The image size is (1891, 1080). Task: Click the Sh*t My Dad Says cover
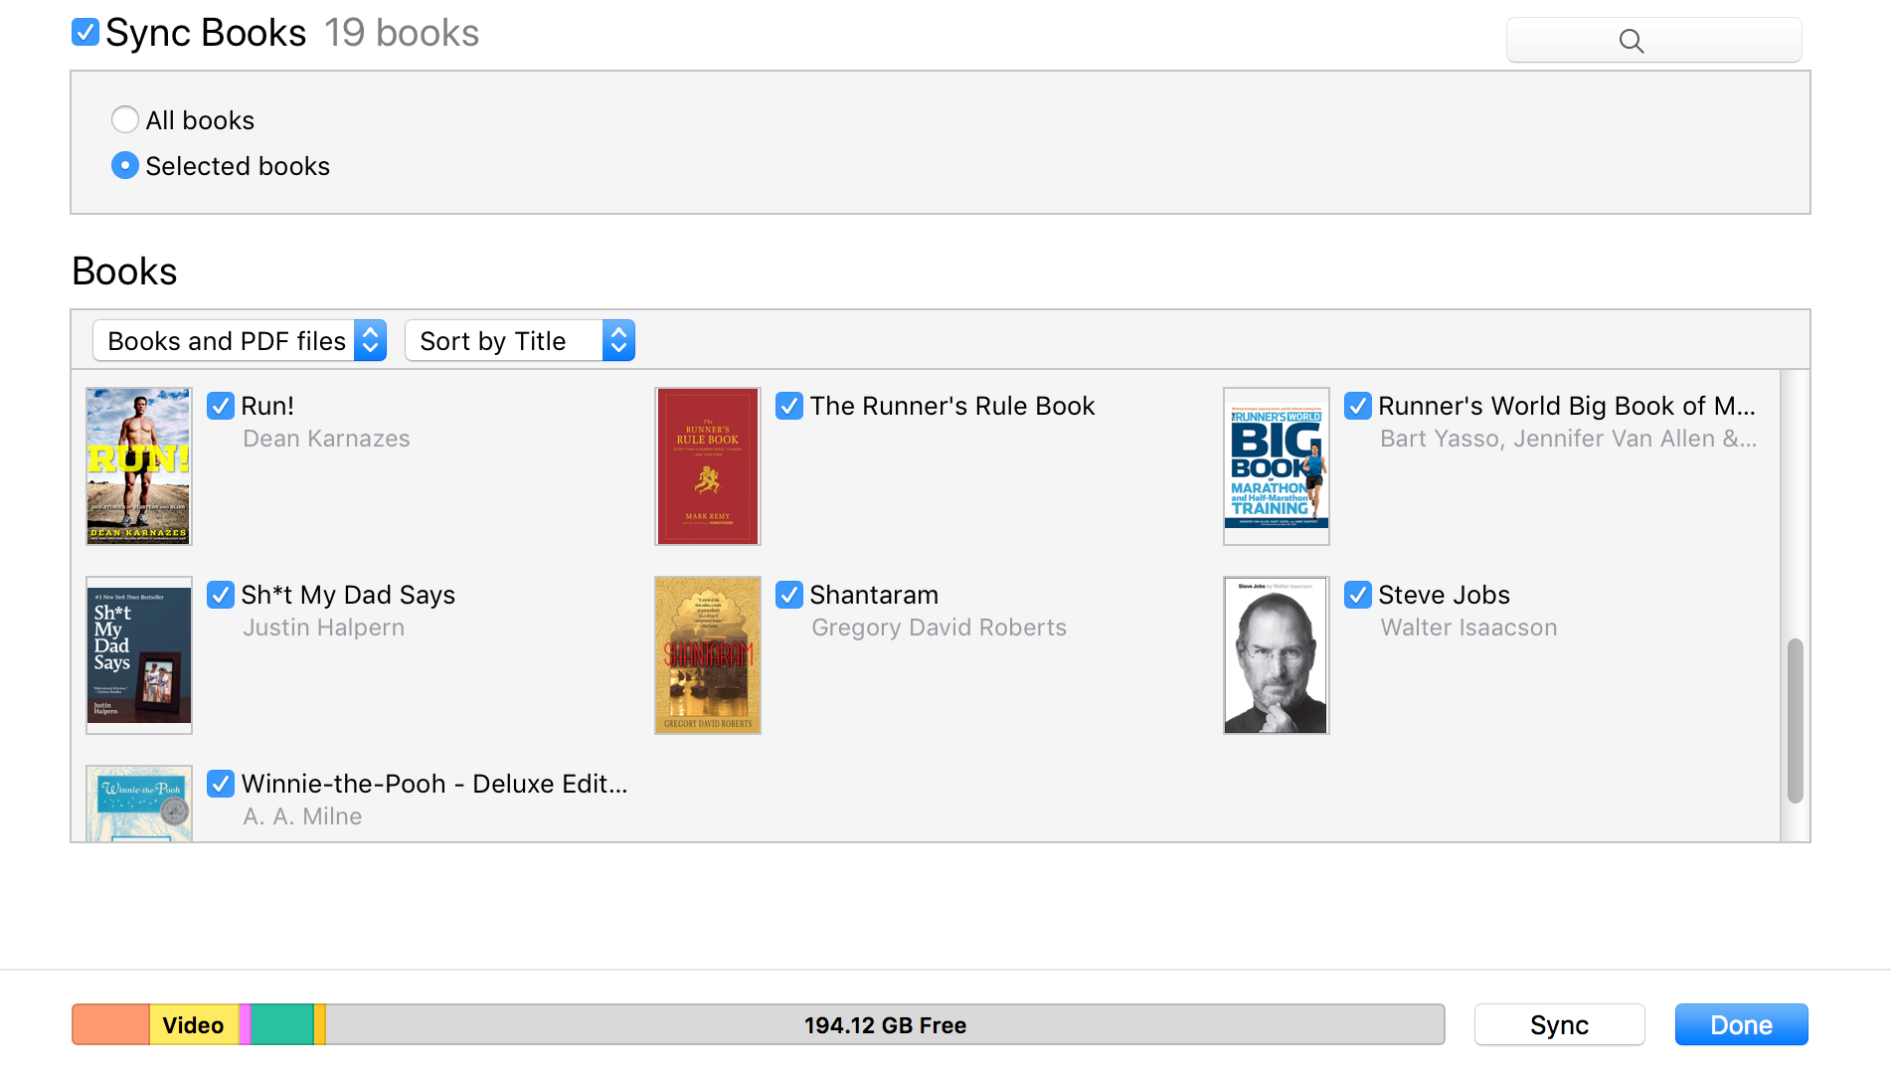tap(138, 654)
